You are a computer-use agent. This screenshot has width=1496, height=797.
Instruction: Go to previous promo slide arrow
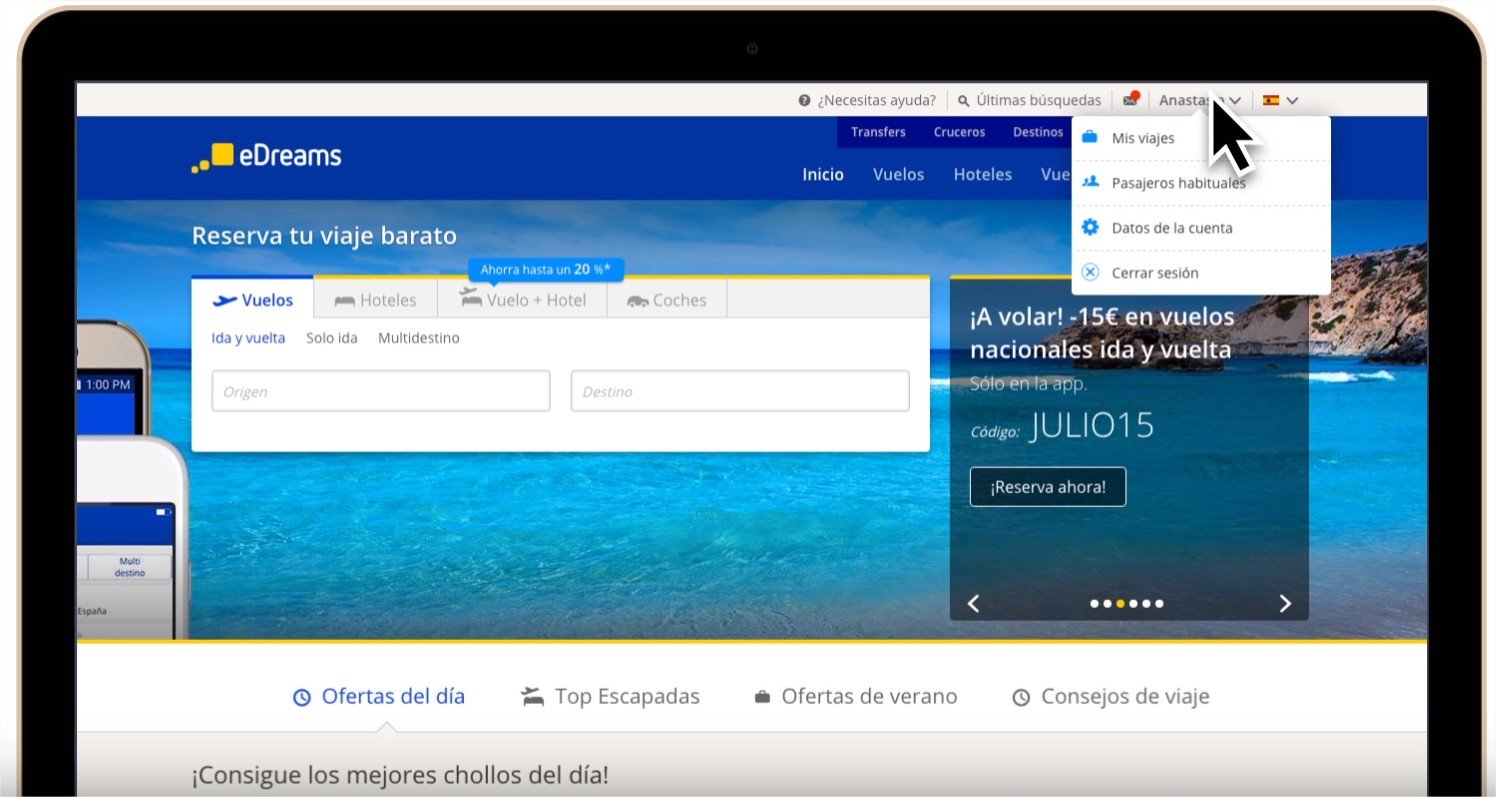(973, 603)
